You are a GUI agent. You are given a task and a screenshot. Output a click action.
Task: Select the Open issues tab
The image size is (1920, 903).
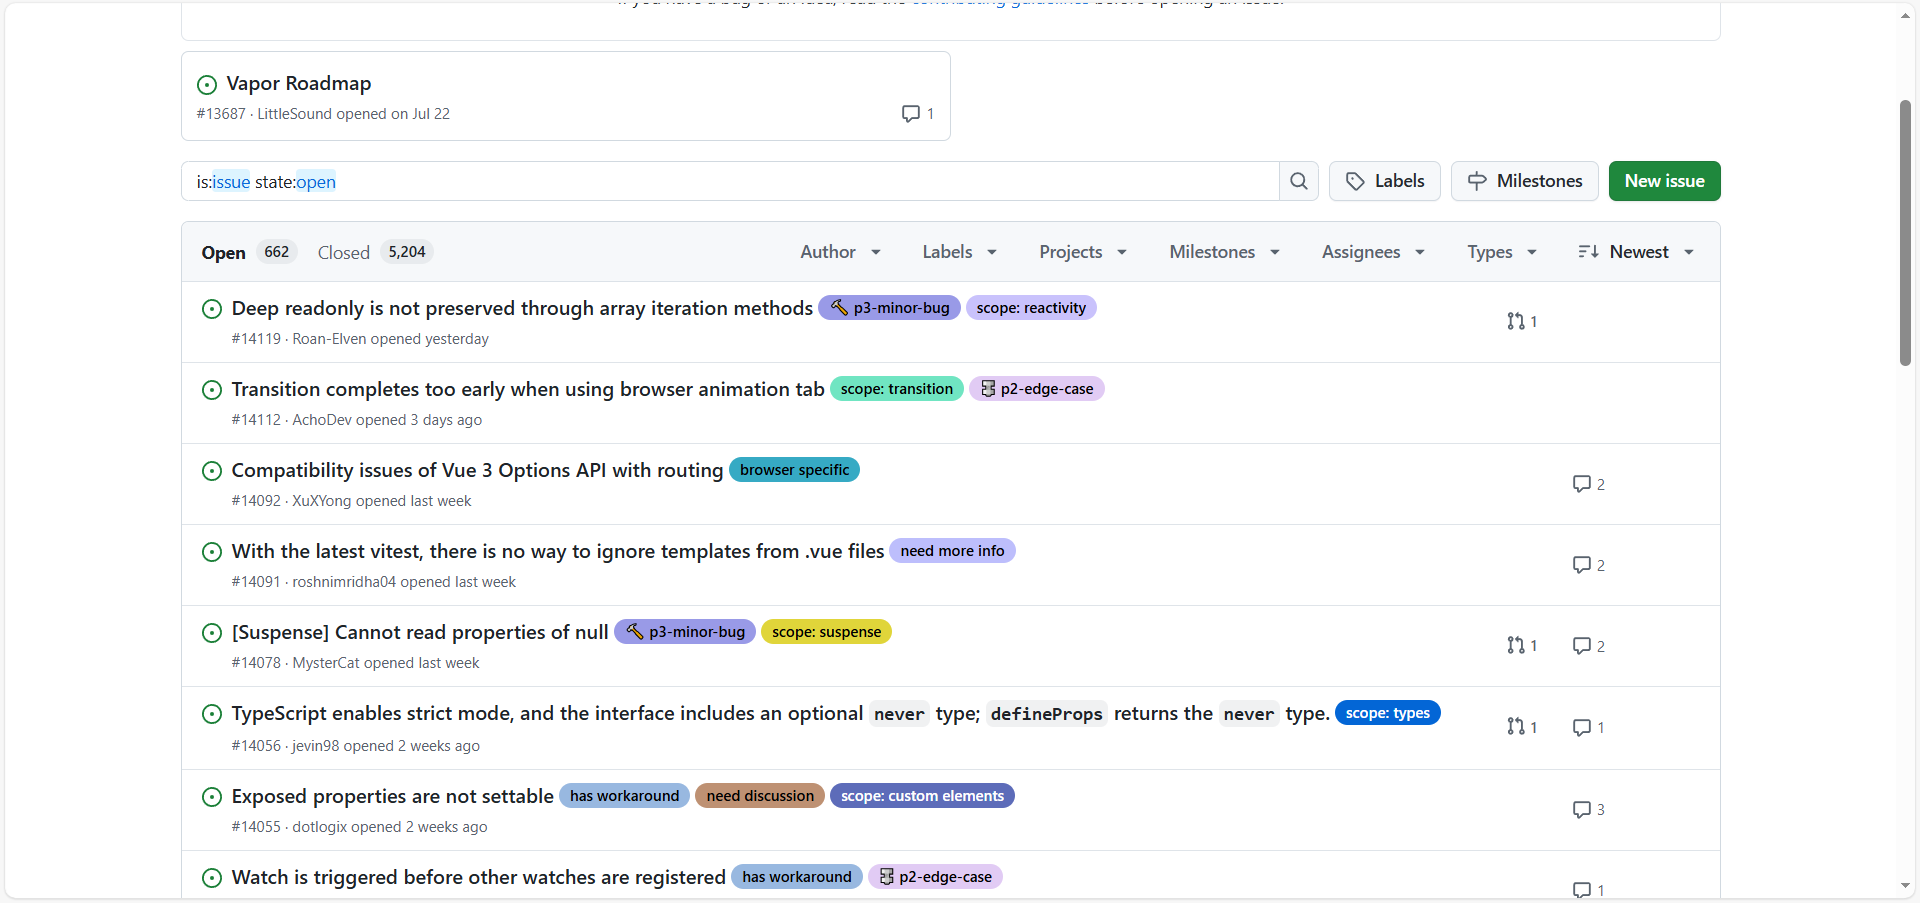pyautogui.click(x=224, y=253)
